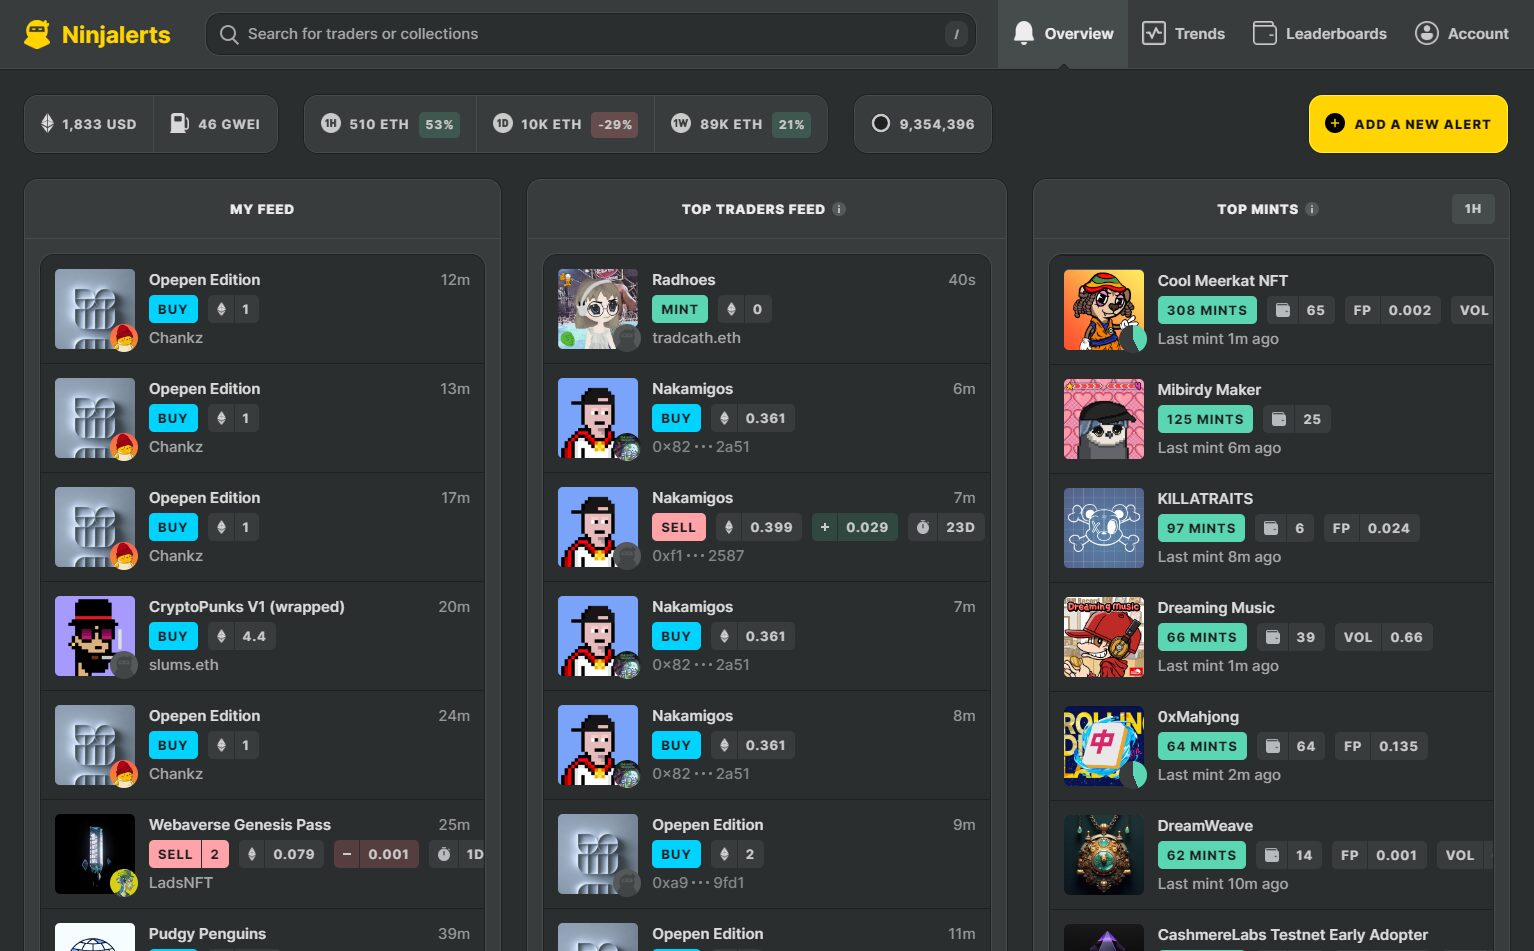Click the SELL tag on Webaverse Genesis Pass

pos(175,854)
